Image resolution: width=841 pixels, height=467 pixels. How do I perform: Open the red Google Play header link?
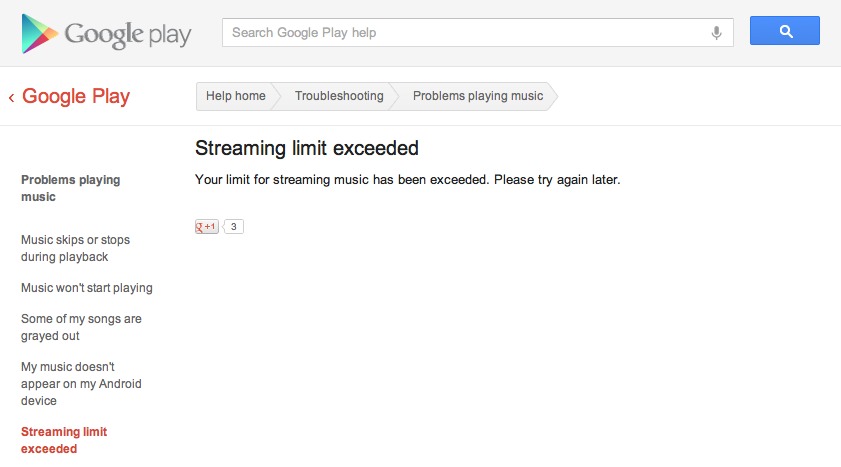tap(76, 97)
